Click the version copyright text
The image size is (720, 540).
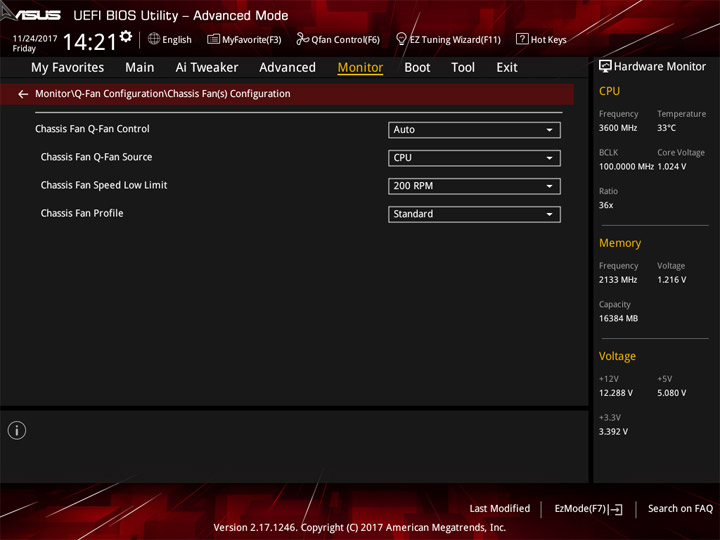point(360,528)
